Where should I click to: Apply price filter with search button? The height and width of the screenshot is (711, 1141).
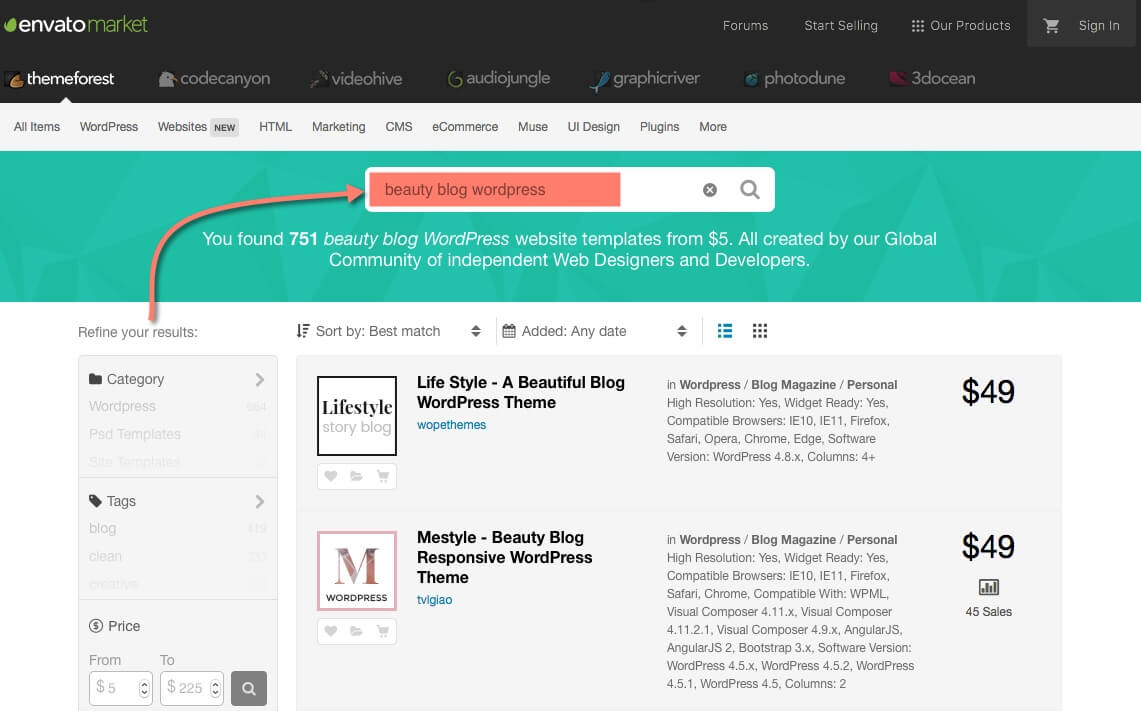pyautogui.click(x=249, y=688)
